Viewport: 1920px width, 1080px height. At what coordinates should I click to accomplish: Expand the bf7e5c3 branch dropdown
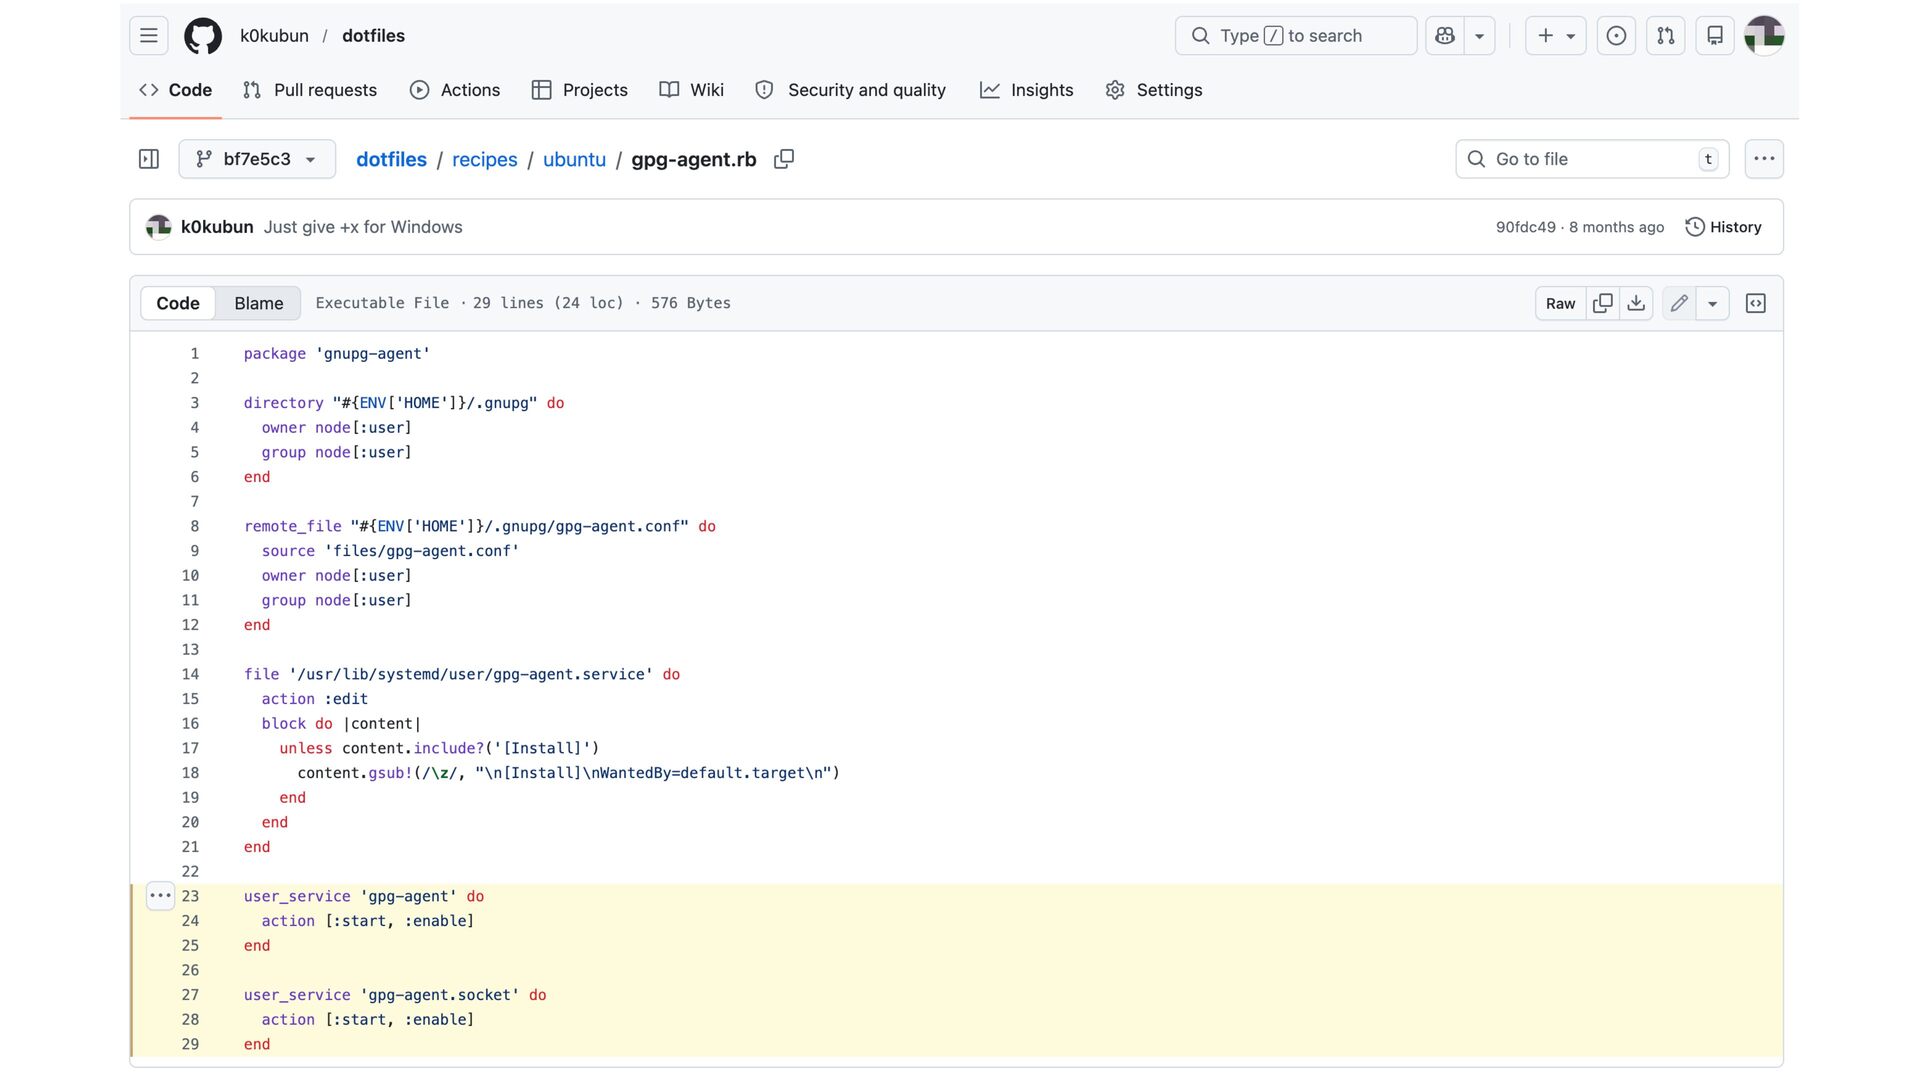[x=257, y=159]
